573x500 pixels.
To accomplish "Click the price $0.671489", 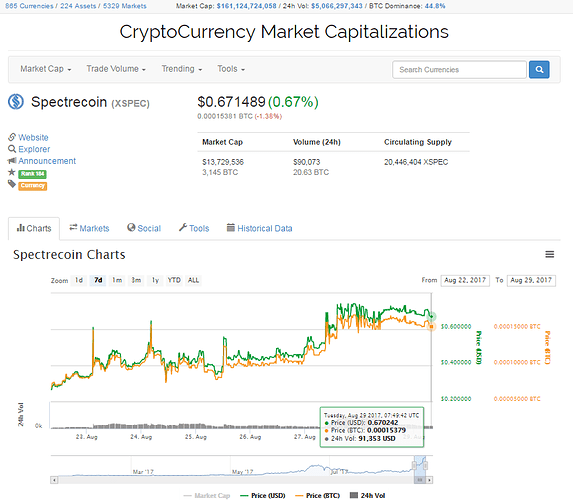I will 231,102.
